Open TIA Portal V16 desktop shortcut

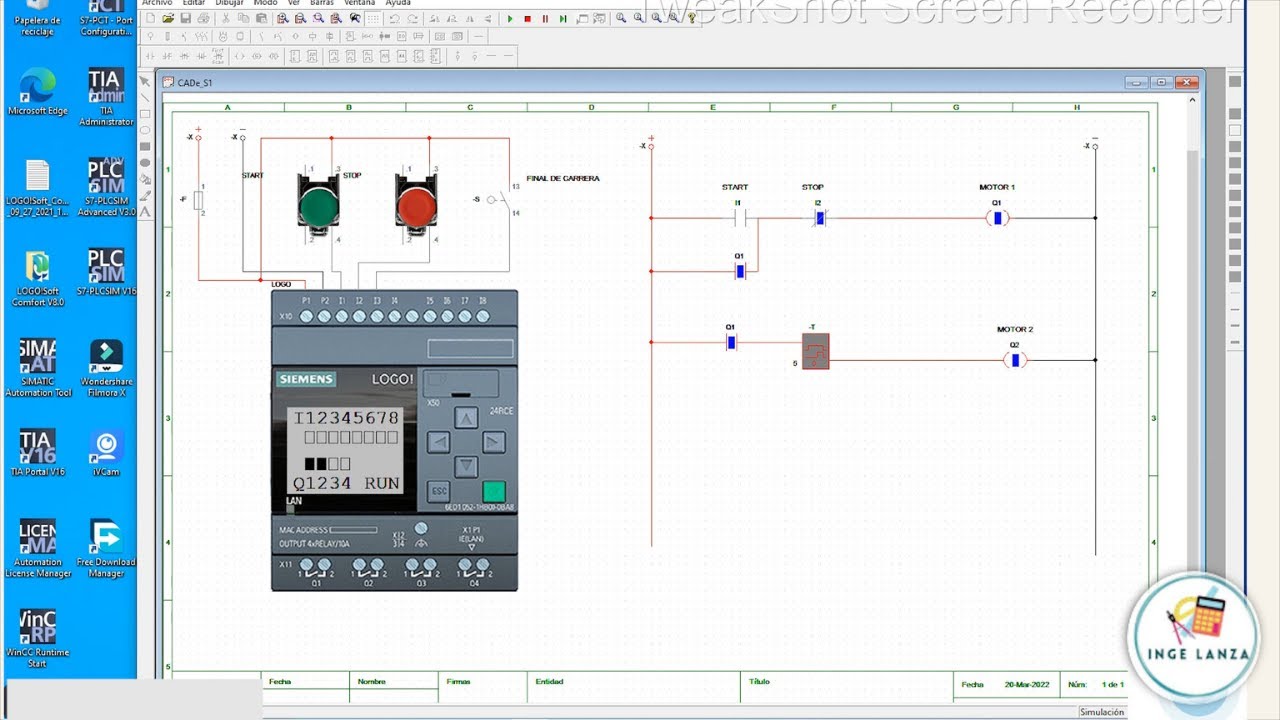[x=37, y=453]
